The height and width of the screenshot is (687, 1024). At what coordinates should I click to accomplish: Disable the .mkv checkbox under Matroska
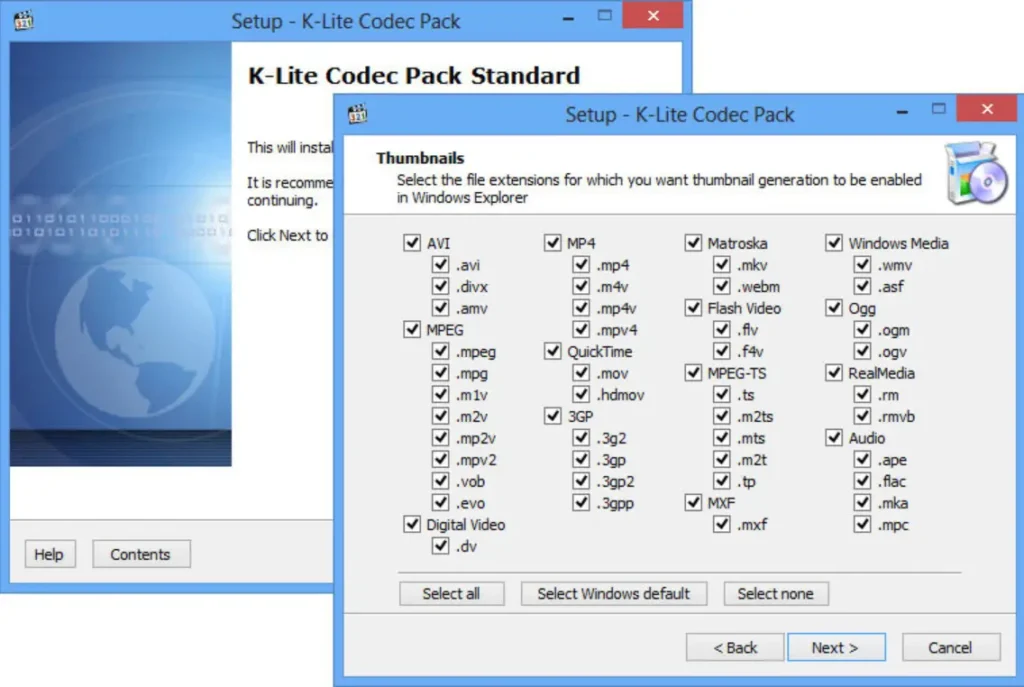pos(722,264)
